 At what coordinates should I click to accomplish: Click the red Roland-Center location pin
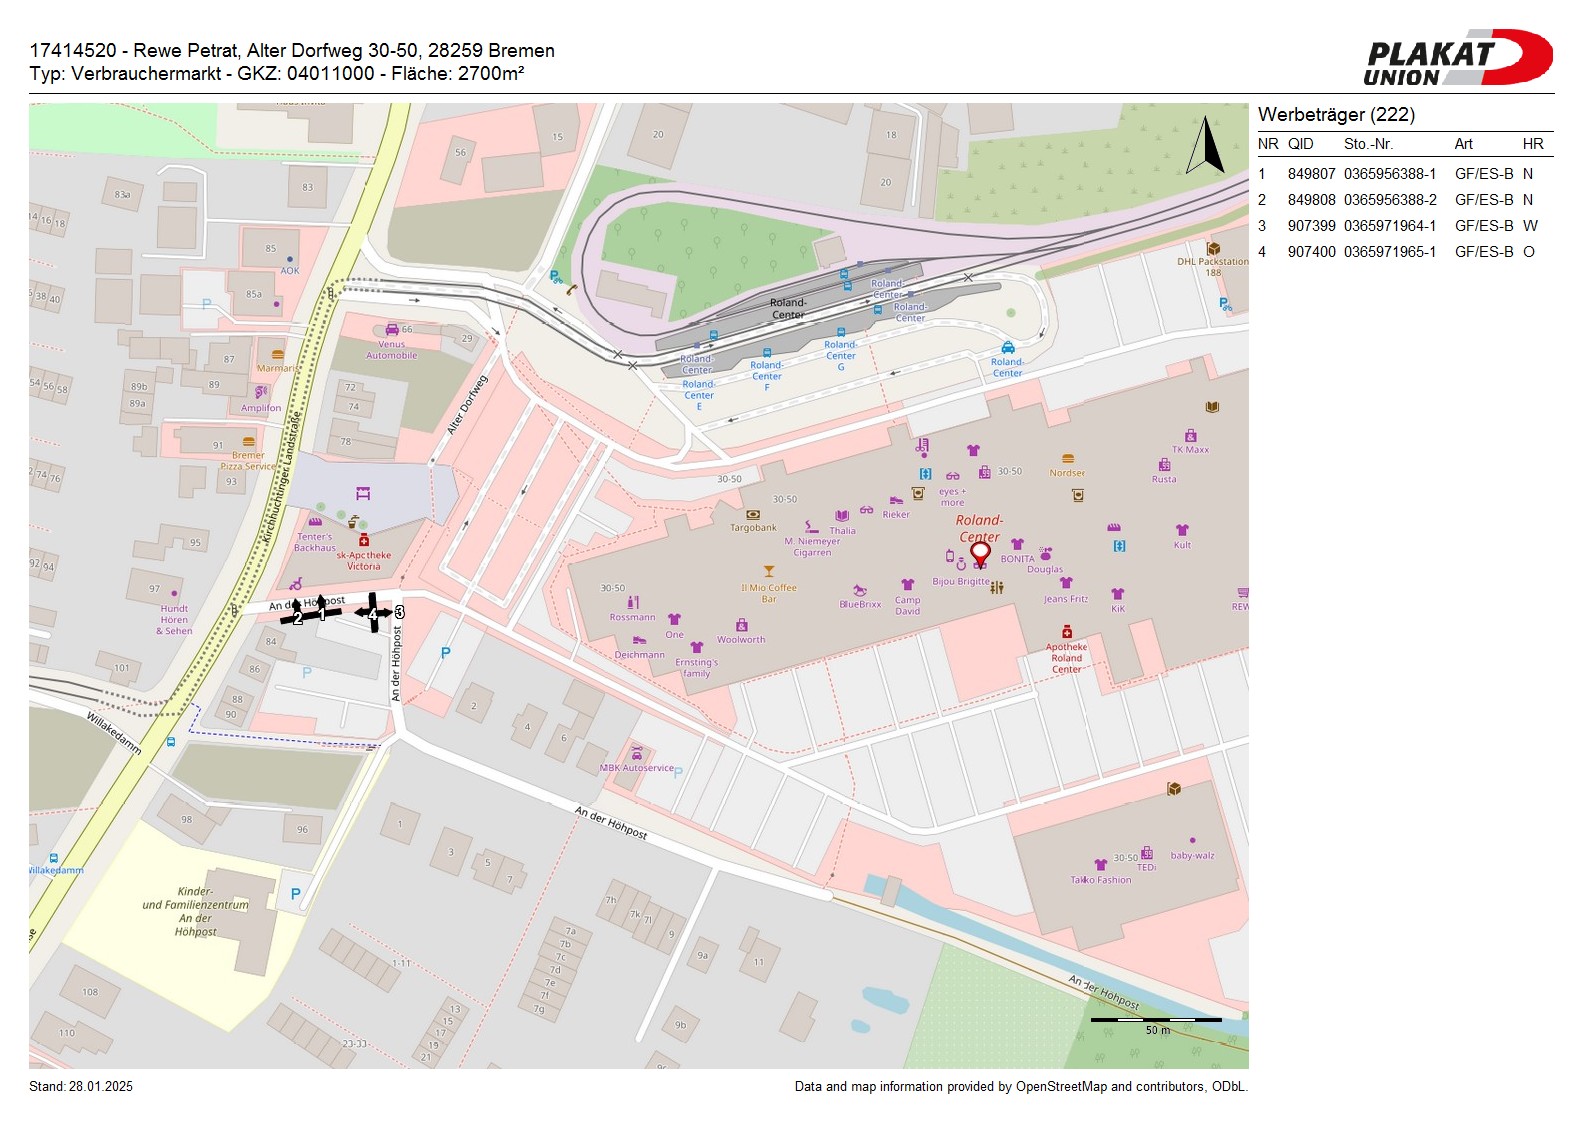coord(980,553)
